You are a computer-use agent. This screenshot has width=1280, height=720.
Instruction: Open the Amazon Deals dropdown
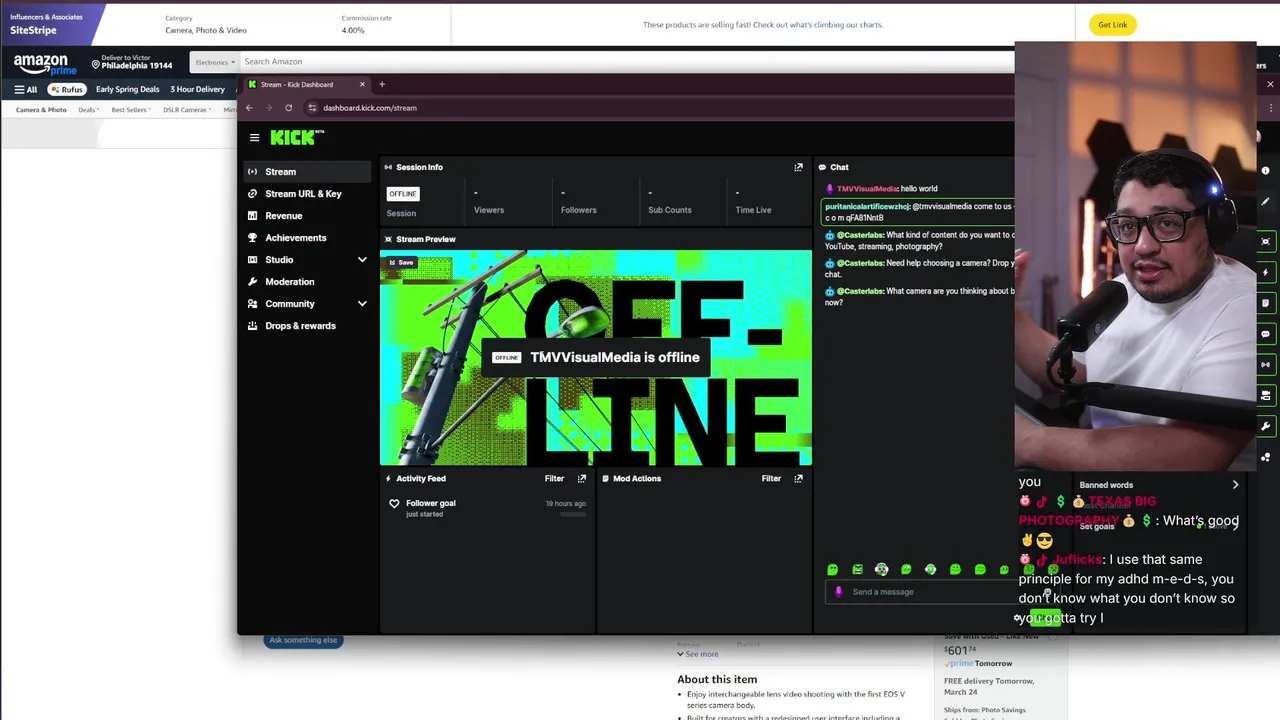pos(89,110)
